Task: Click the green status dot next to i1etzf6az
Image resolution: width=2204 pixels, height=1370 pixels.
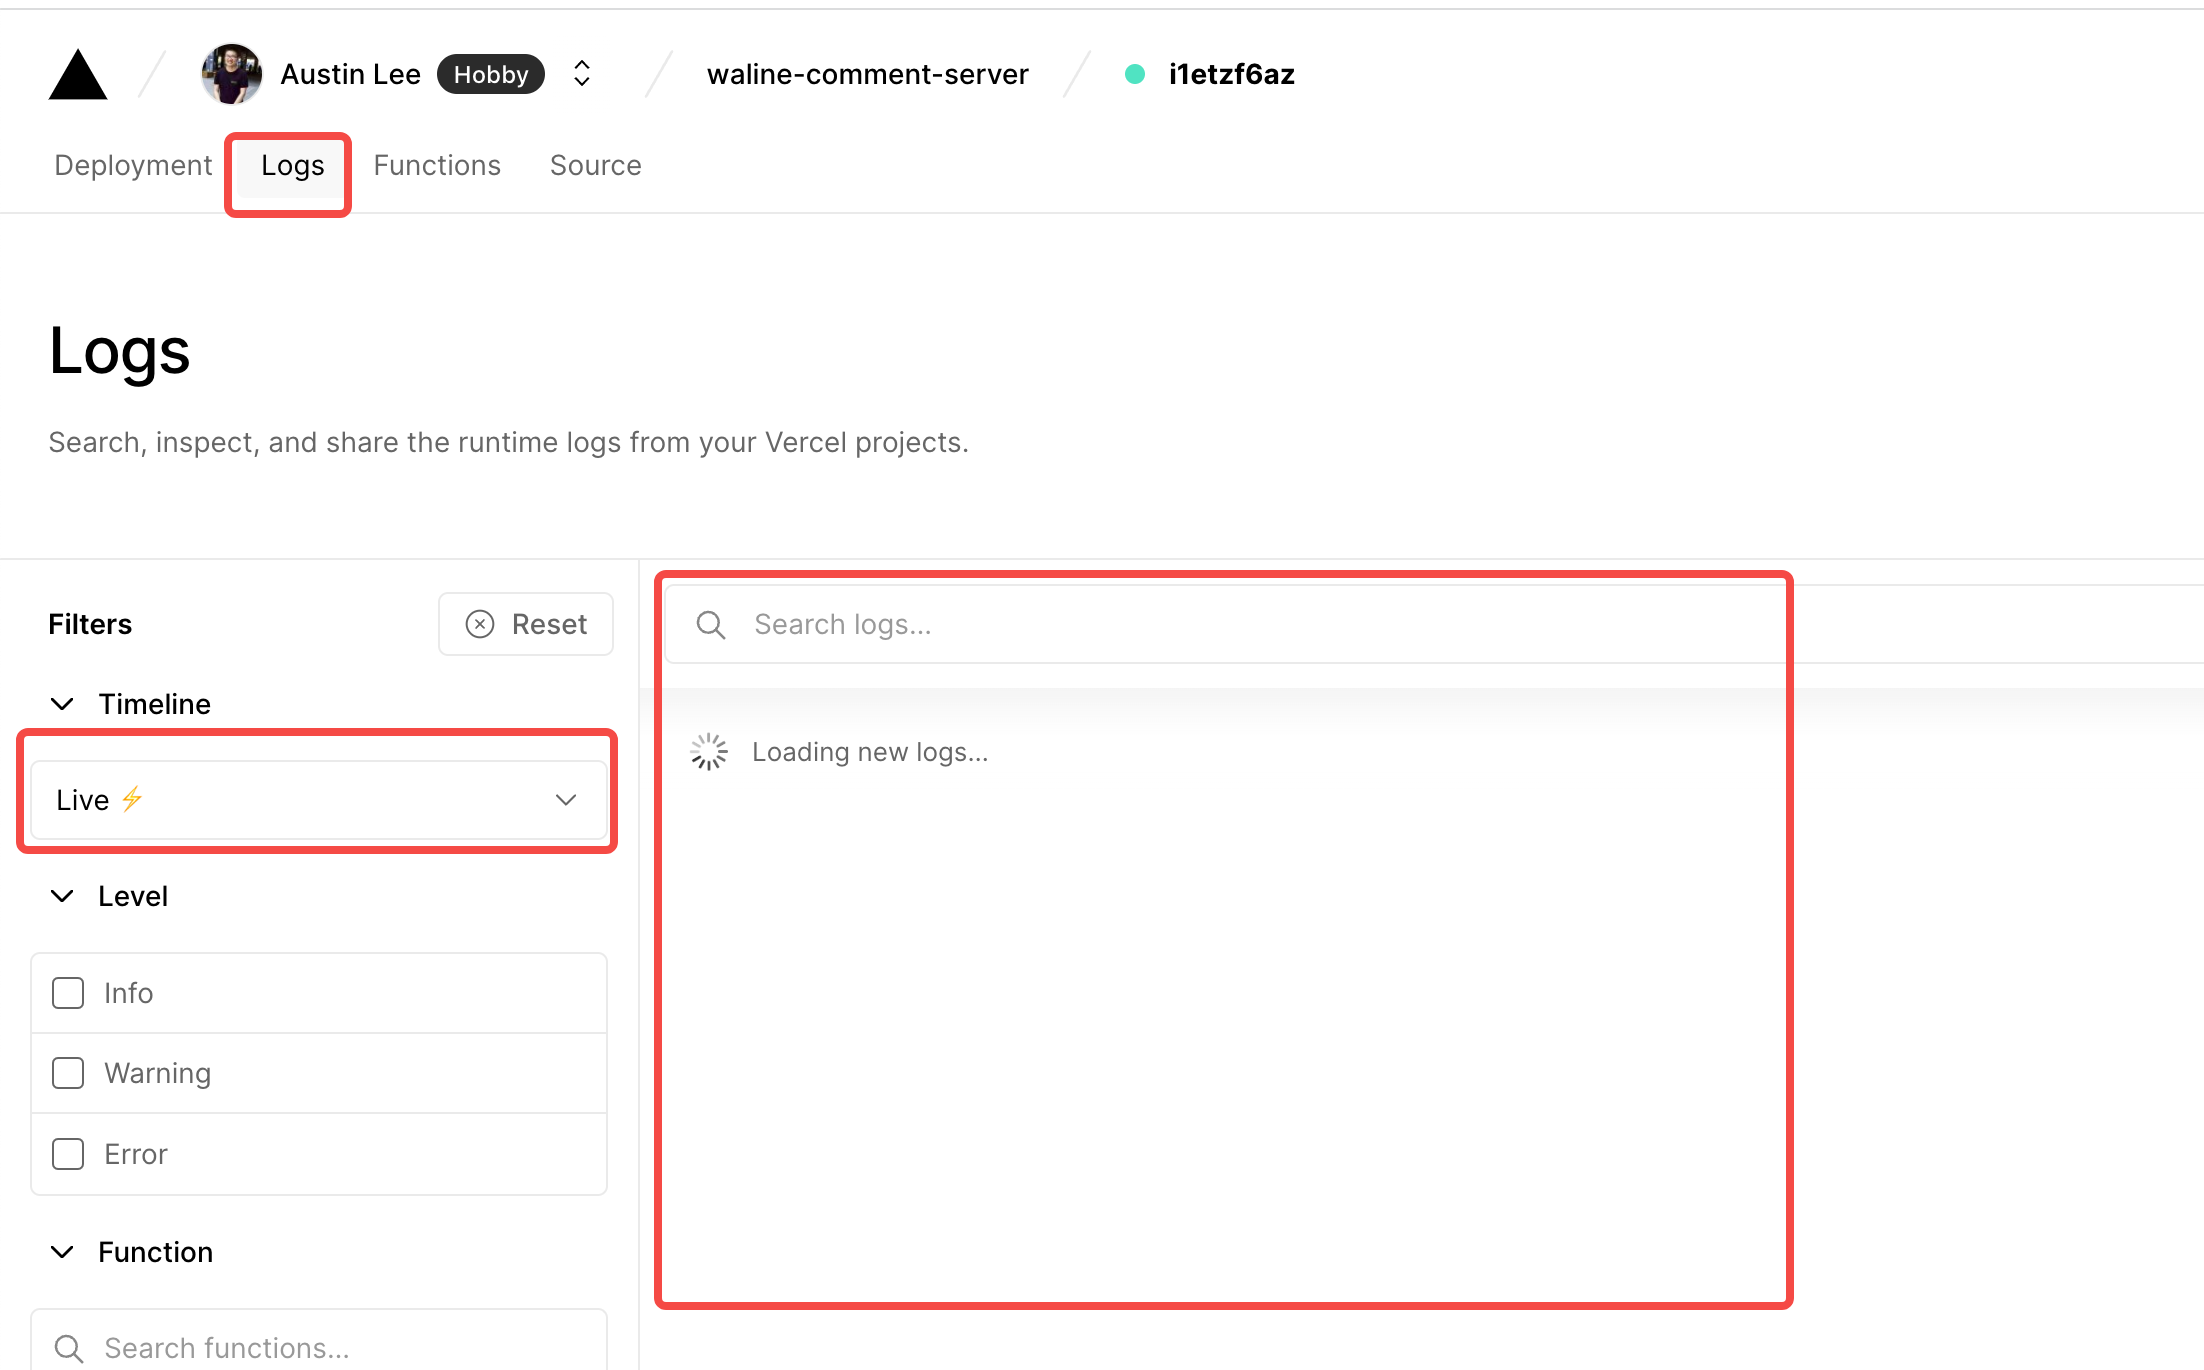Action: tap(1135, 73)
